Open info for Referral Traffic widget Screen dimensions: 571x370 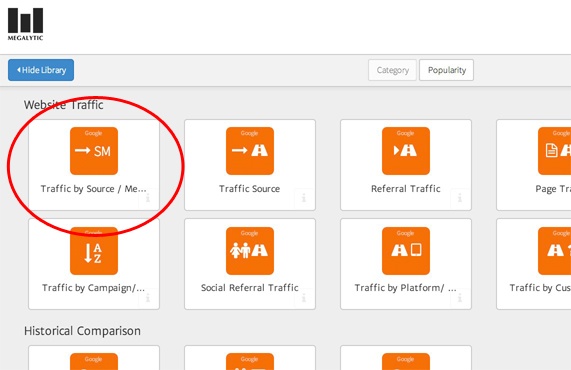click(460, 198)
